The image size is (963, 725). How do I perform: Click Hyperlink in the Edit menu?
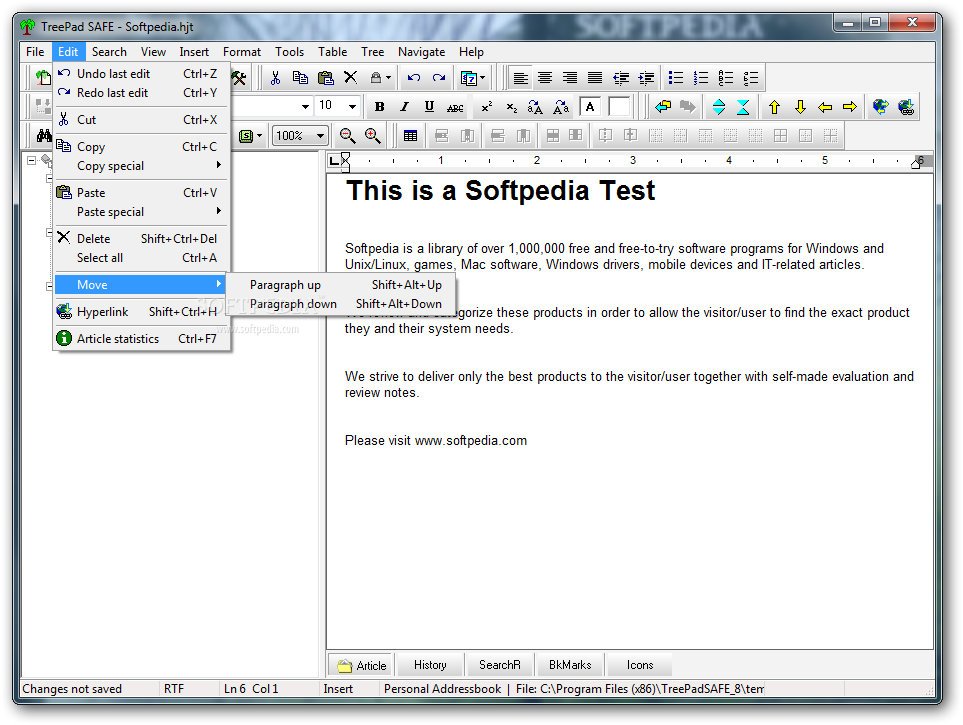pos(141,312)
